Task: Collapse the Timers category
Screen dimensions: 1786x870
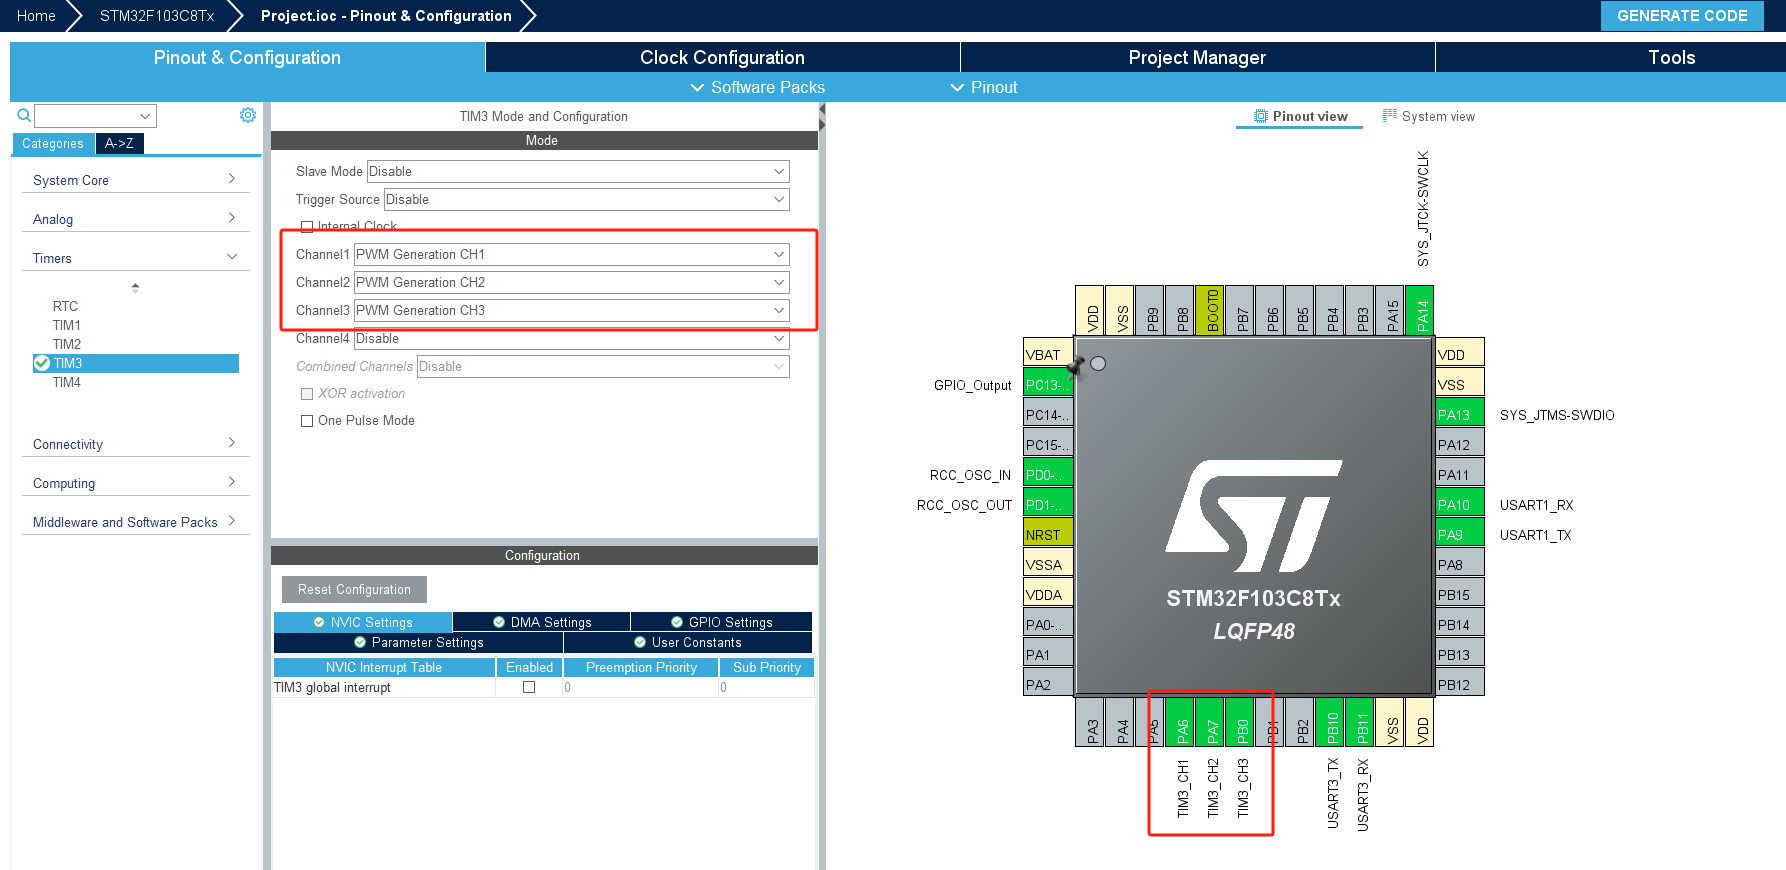Action: coord(135,258)
